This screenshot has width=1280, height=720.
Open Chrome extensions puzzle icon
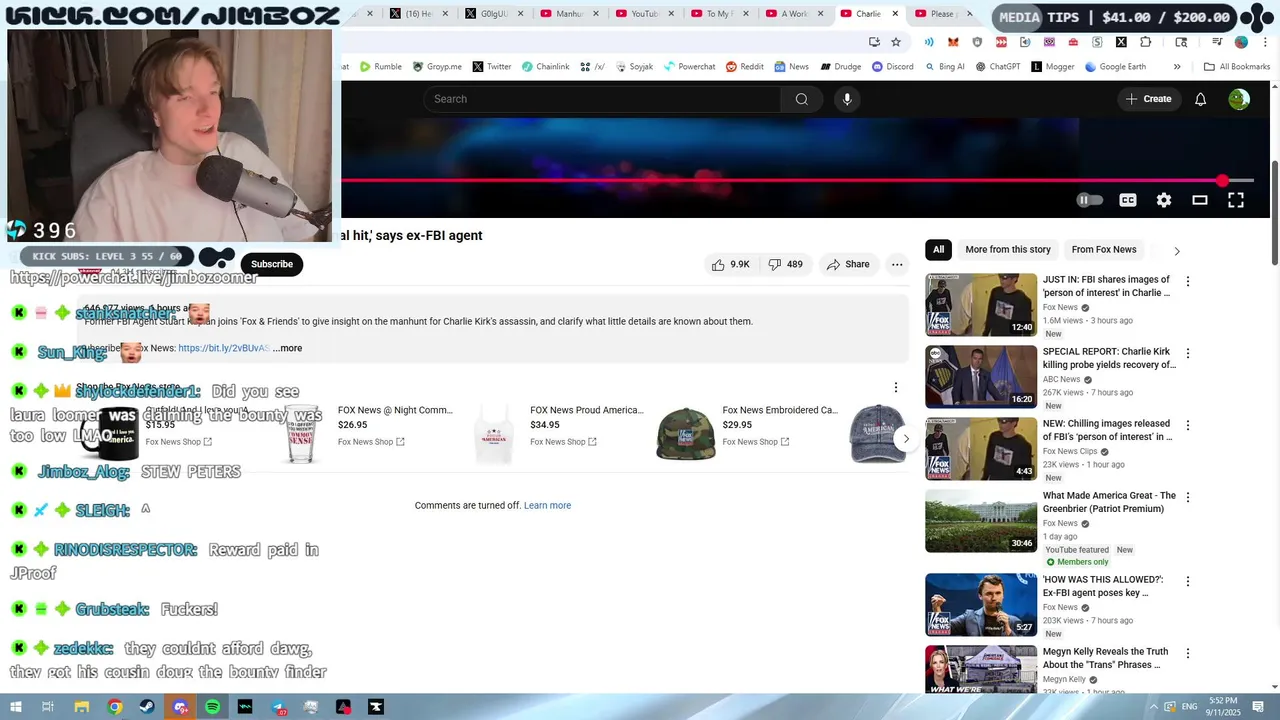tap(1145, 42)
